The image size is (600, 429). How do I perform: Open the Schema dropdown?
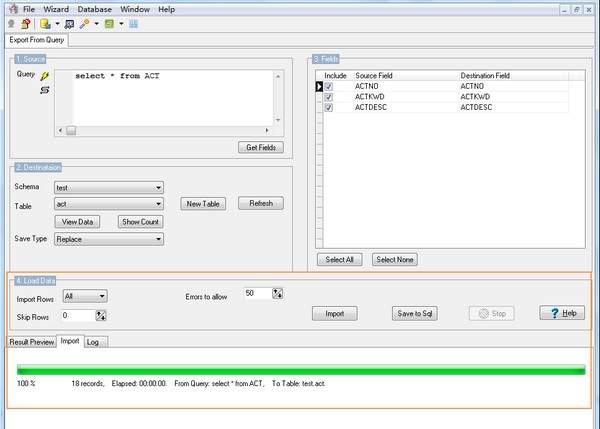click(109, 187)
